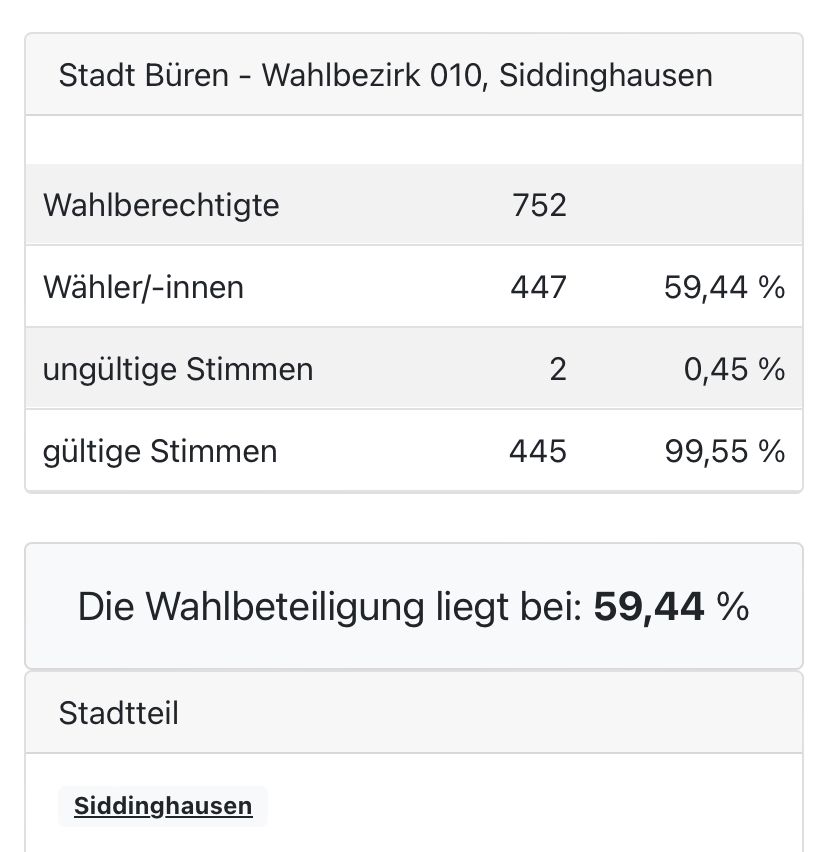
Task: Select the gültige Stimmen label
Action: (160, 452)
